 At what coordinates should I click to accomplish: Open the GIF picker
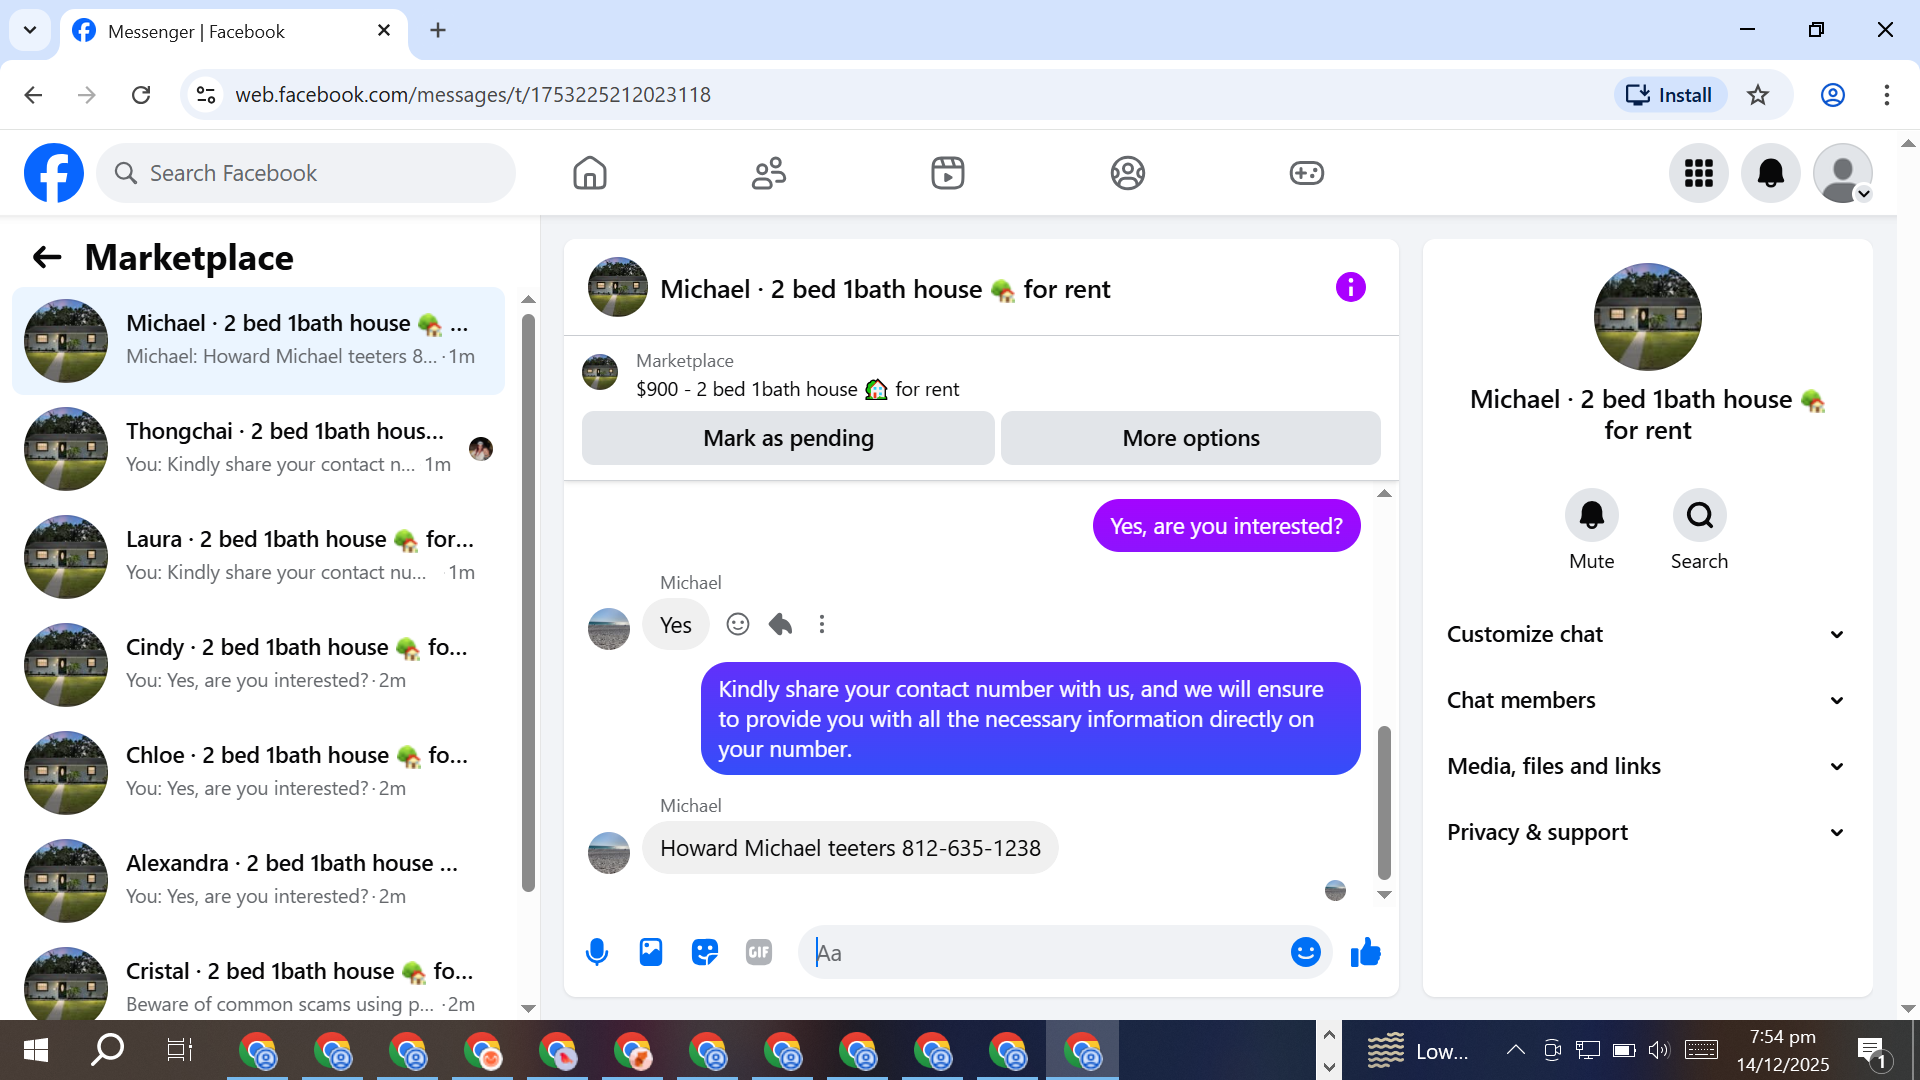759,952
